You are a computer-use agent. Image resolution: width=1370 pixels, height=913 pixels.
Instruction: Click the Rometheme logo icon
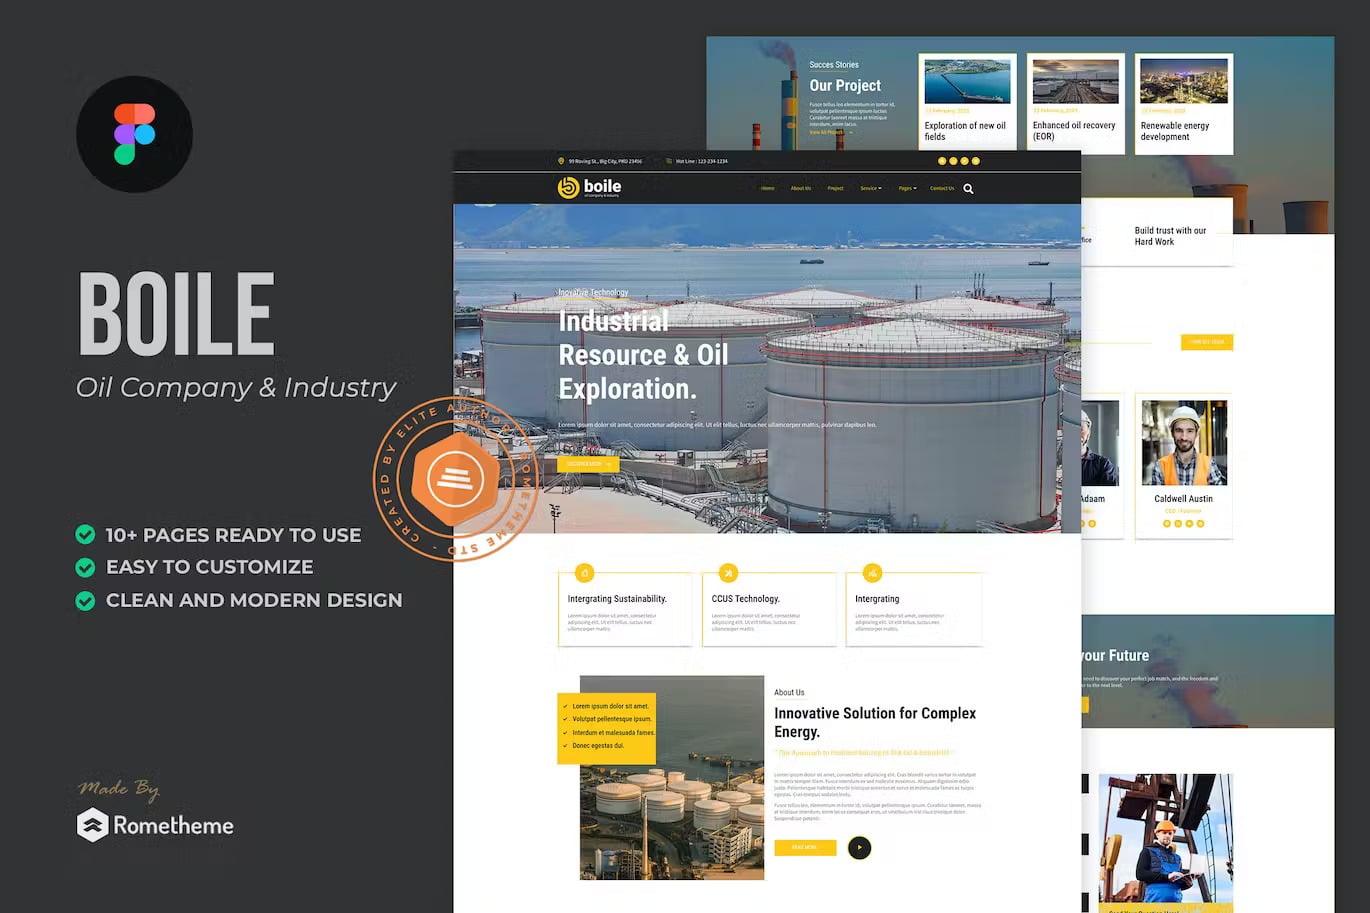pos(92,825)
